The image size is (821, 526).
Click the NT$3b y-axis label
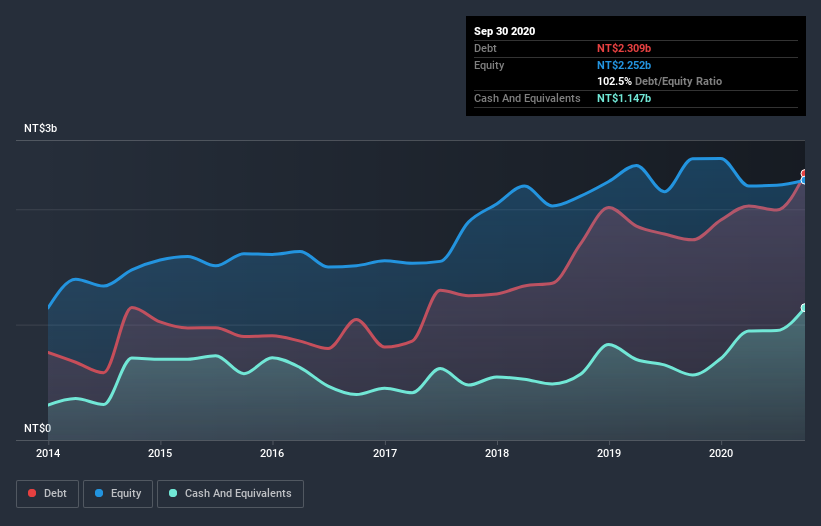(x=40, y=128)
